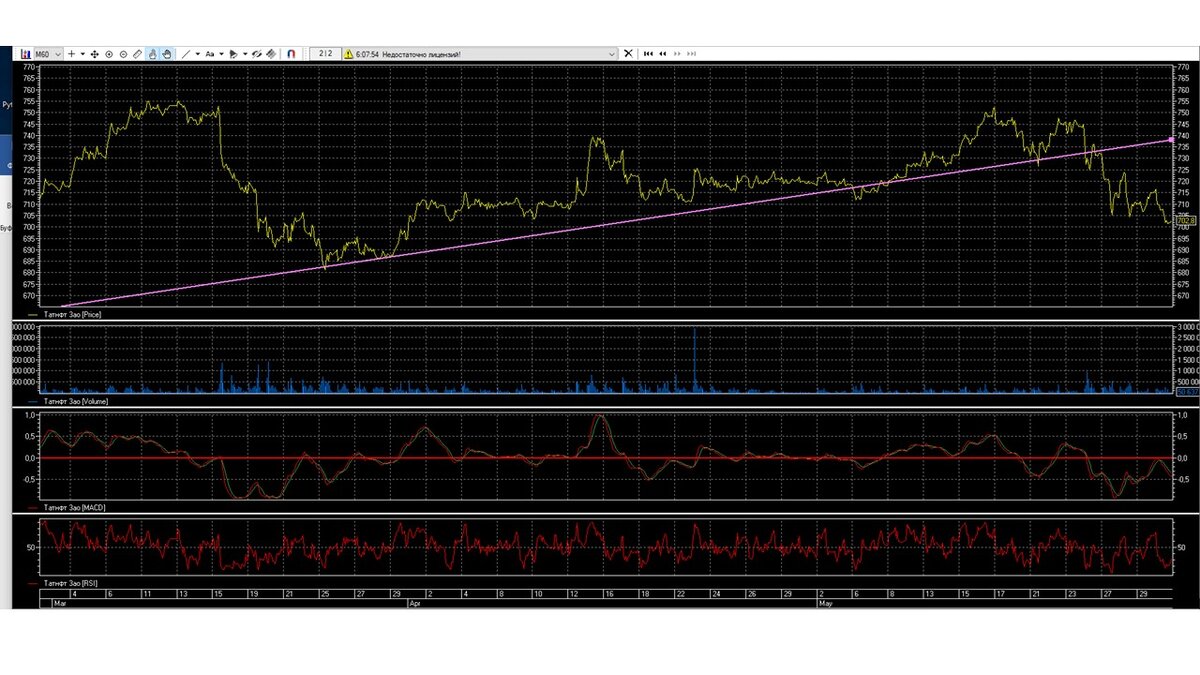
Task: Expand the line tool dropdown arrow
Action: 198,54
